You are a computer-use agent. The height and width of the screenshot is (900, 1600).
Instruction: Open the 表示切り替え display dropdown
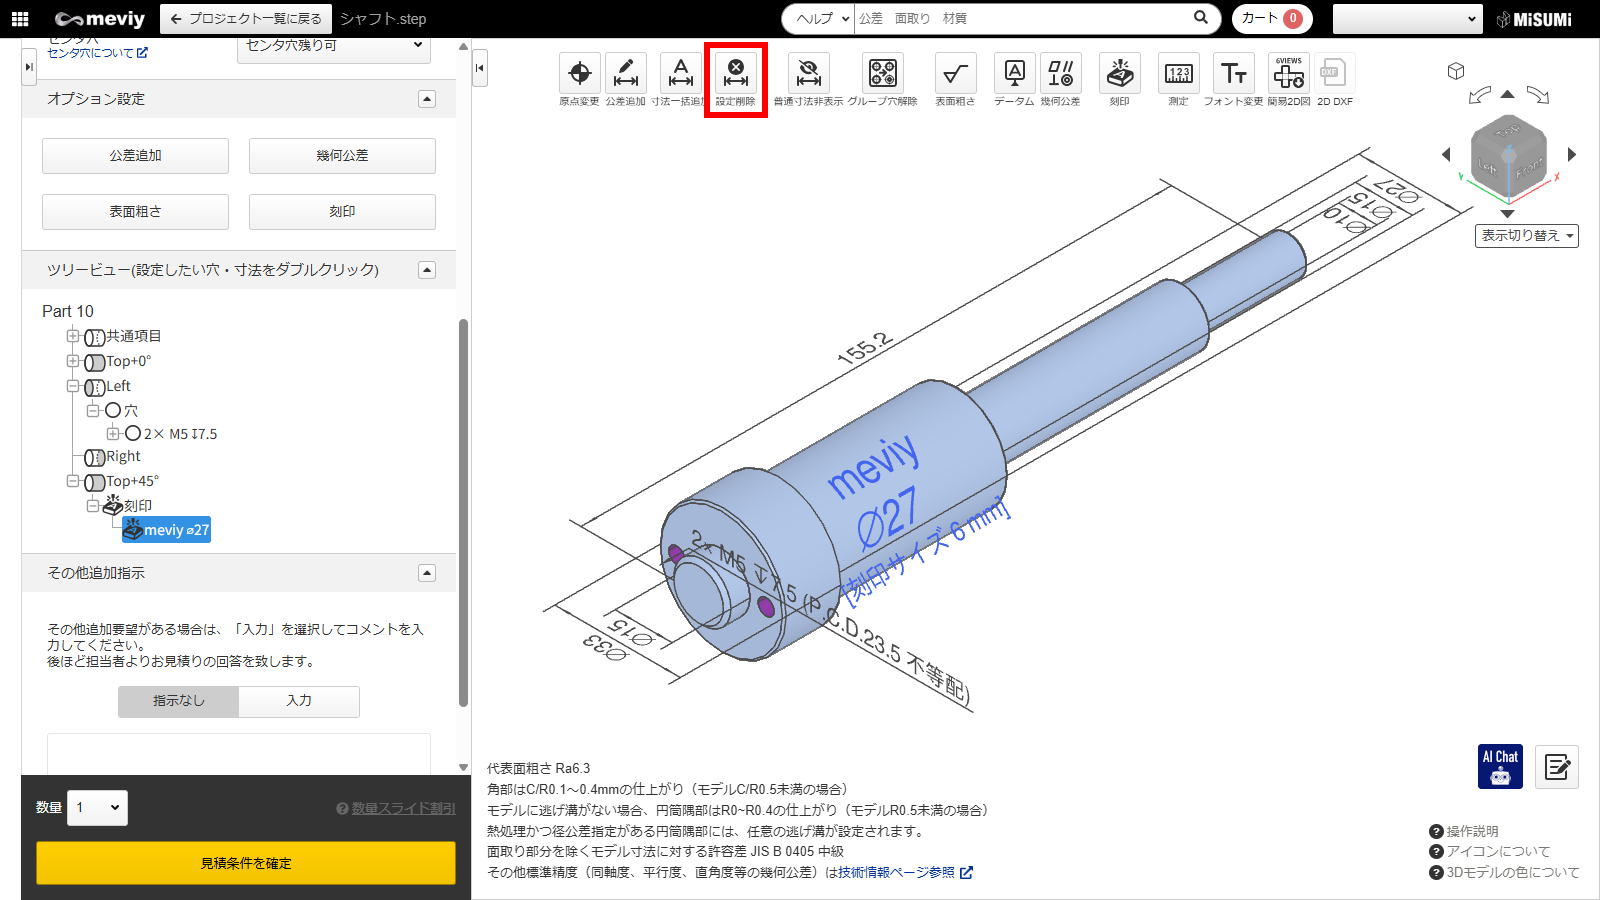(x=1526, y=236)
